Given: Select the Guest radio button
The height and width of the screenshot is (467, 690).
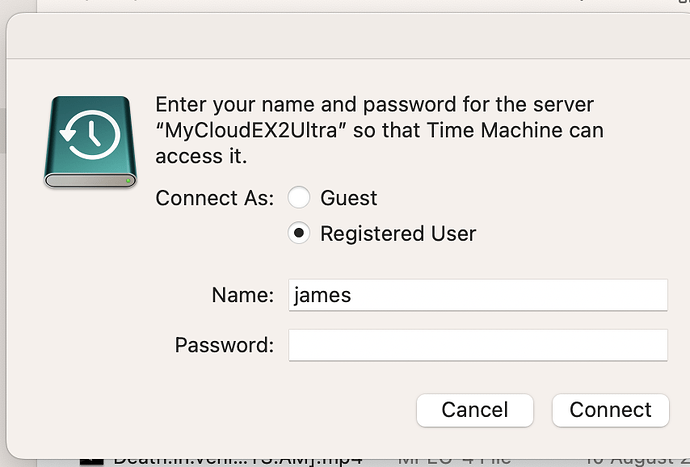Looking at the screenshot, I should pyautogui.click(x=299, y=197).
